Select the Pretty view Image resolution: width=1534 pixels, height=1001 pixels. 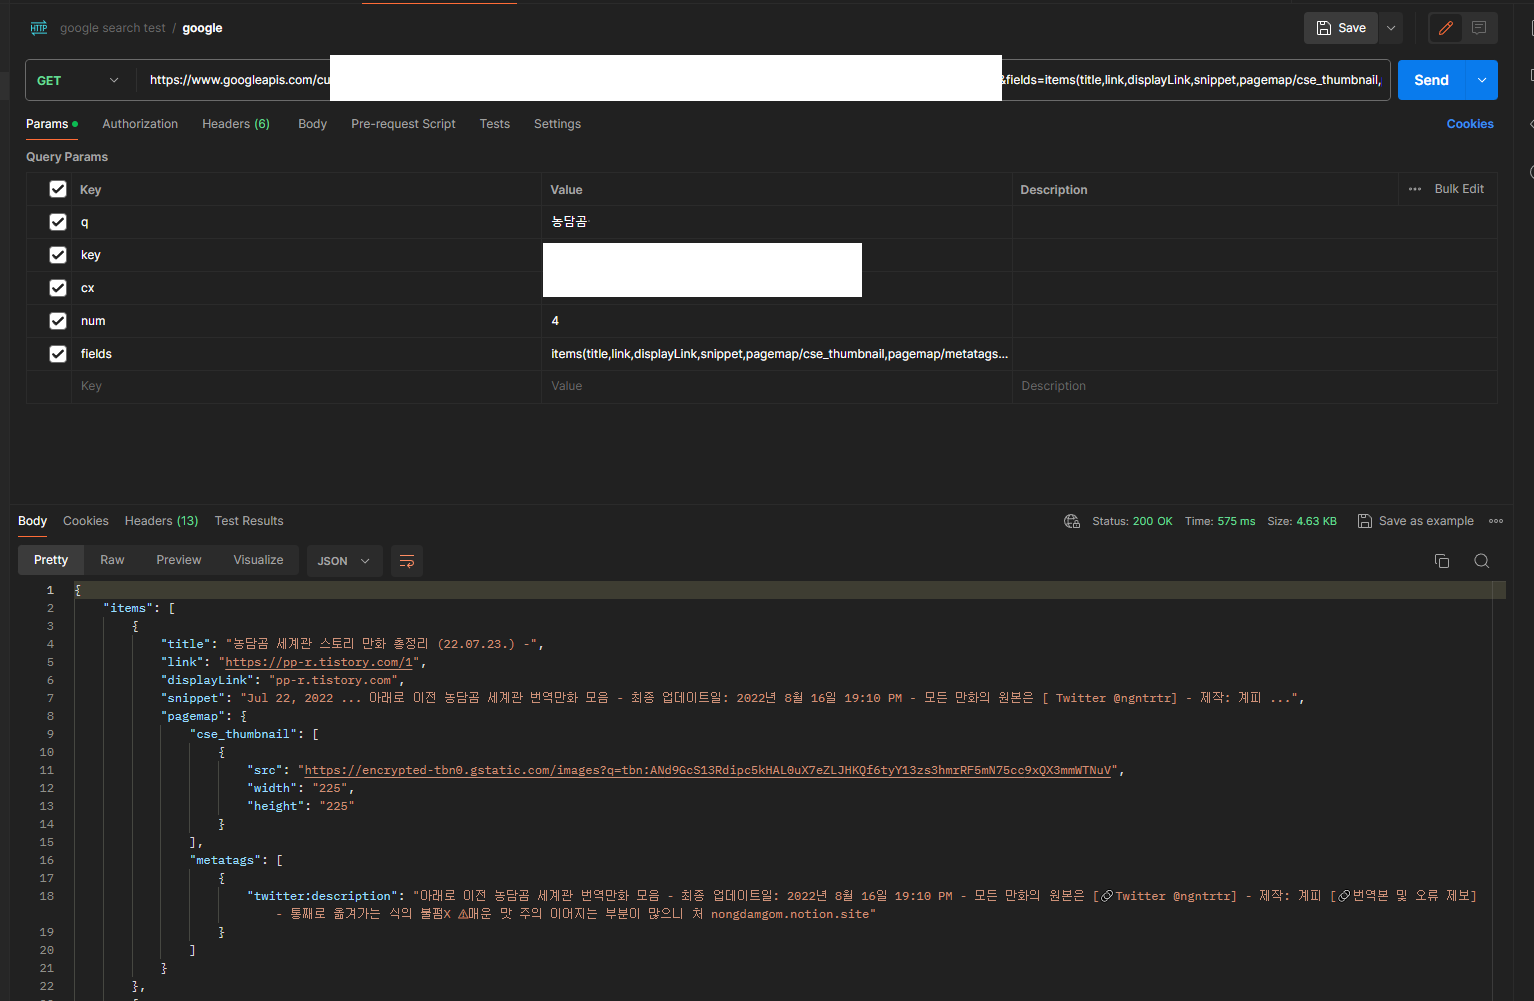coord(51,560)
